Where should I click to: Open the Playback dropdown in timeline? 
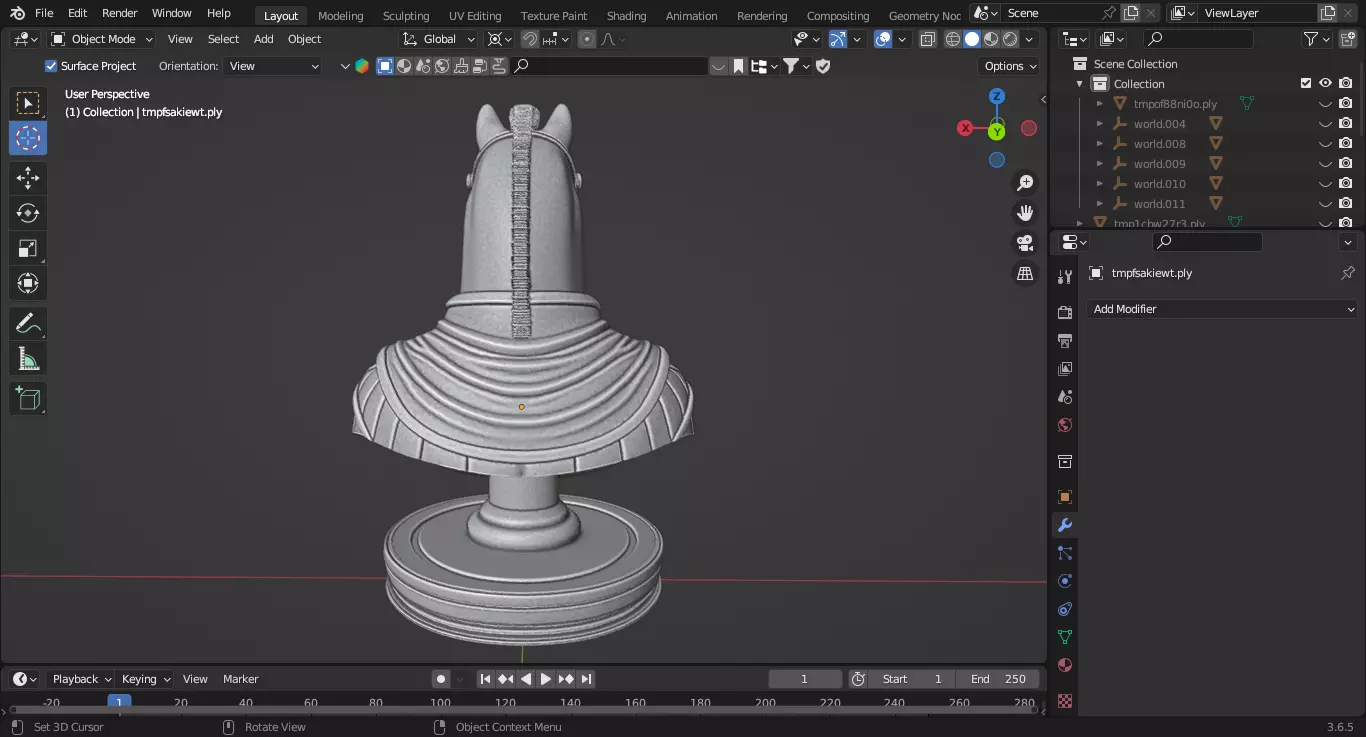click(x=81, y=679)
